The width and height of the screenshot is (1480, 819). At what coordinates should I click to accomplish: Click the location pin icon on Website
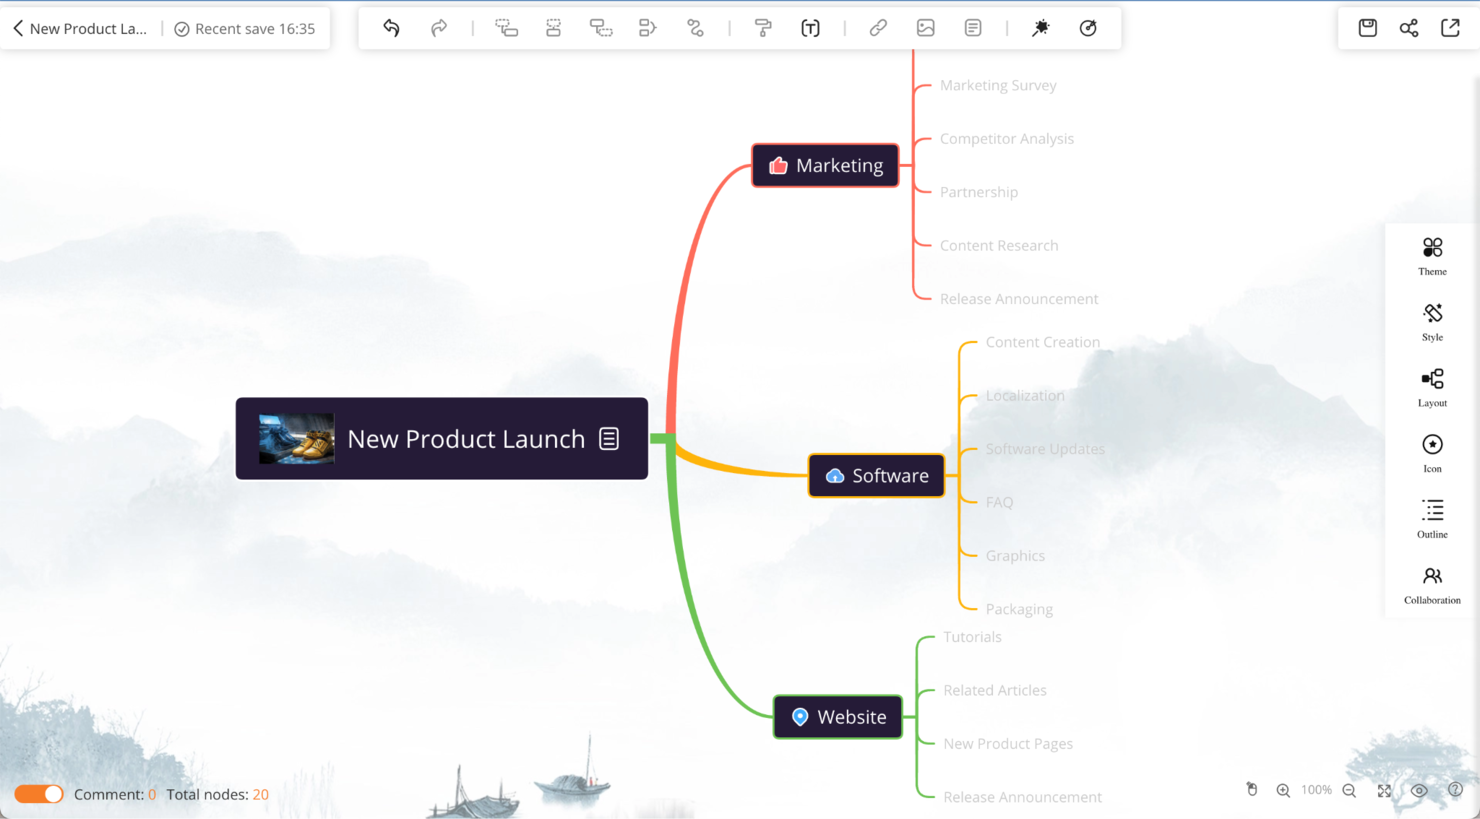(800, 716)
